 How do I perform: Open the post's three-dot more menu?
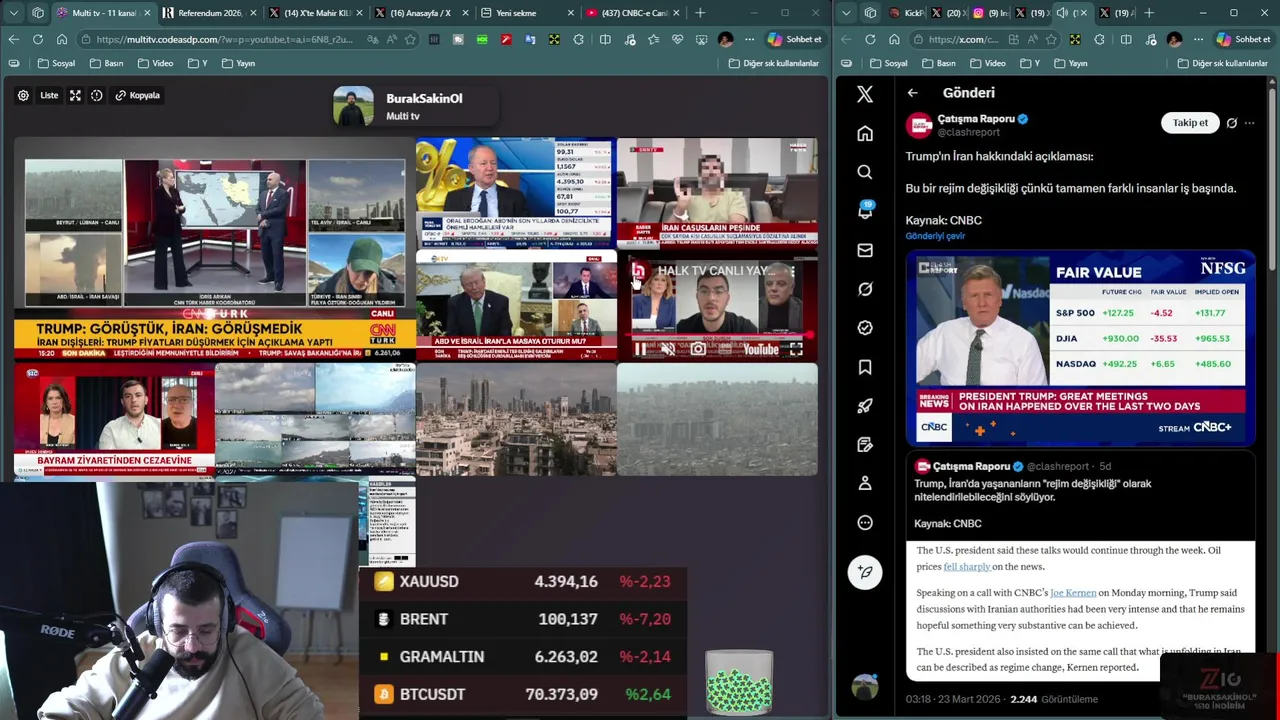coord(1249,123)
